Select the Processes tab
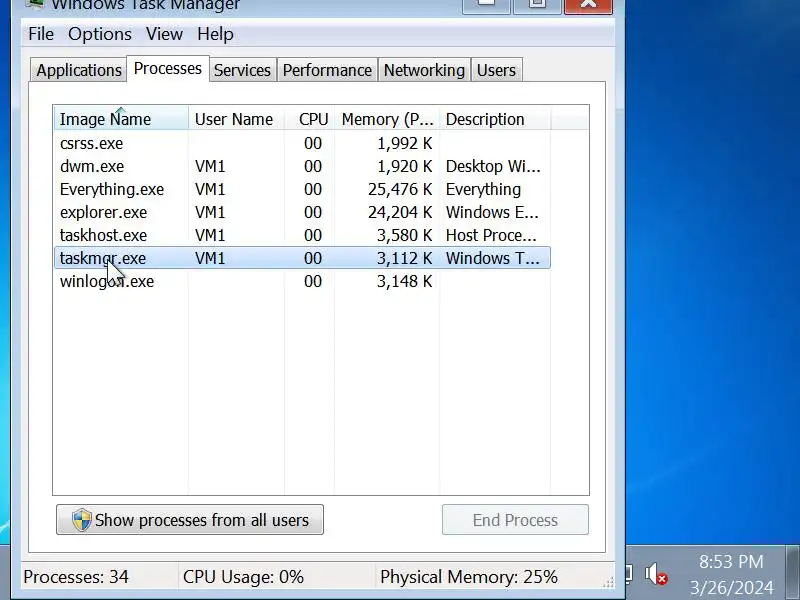The width and height of the screenshot is (800, 600). tap(168, 68)
